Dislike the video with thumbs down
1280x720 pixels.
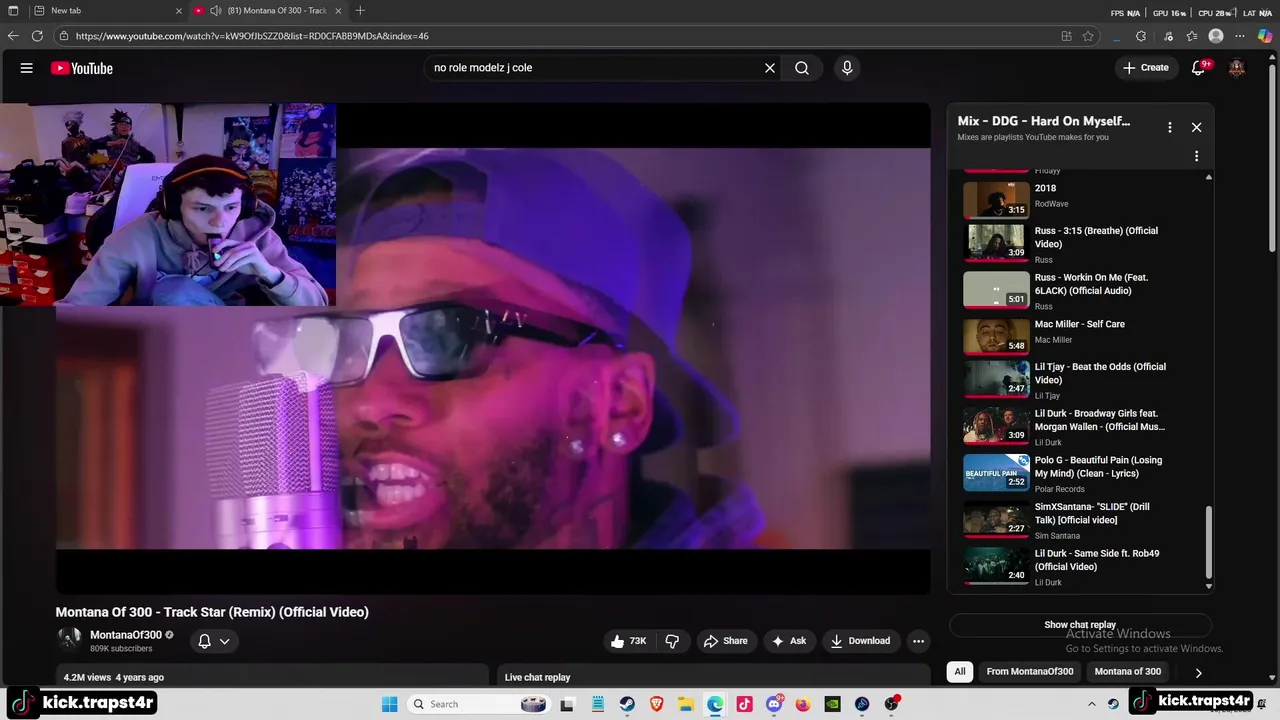pos(672,641)
